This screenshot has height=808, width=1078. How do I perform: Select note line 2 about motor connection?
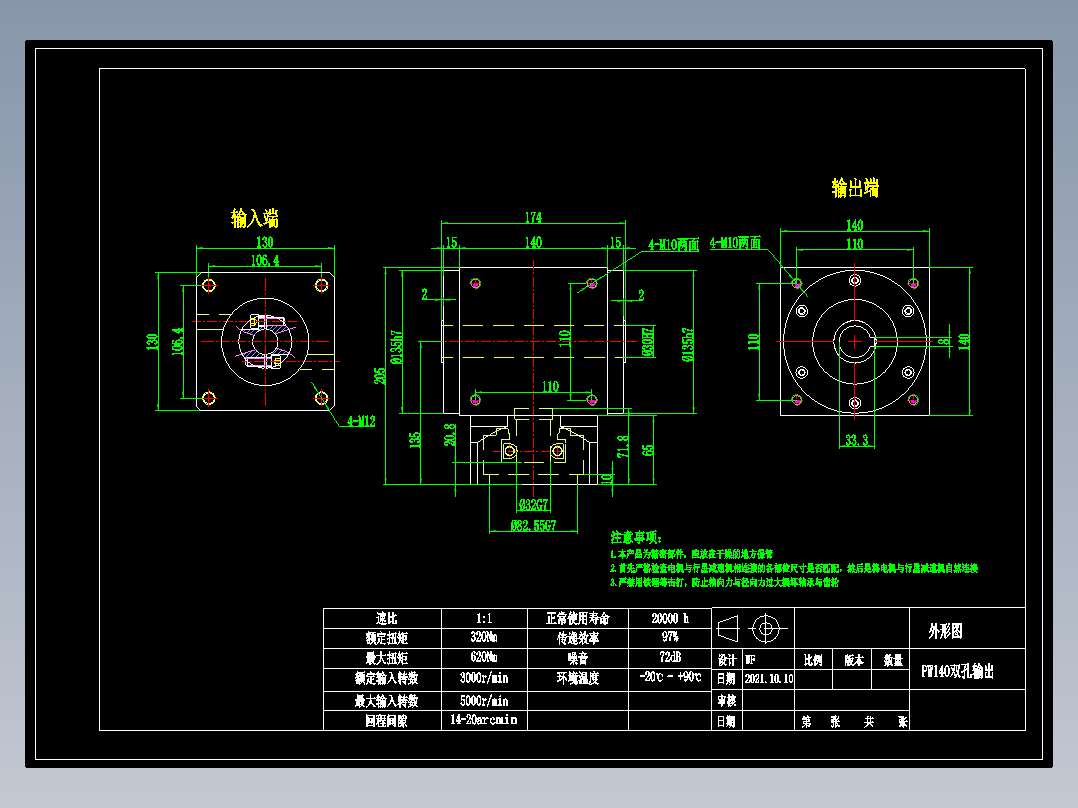point(794,568)
